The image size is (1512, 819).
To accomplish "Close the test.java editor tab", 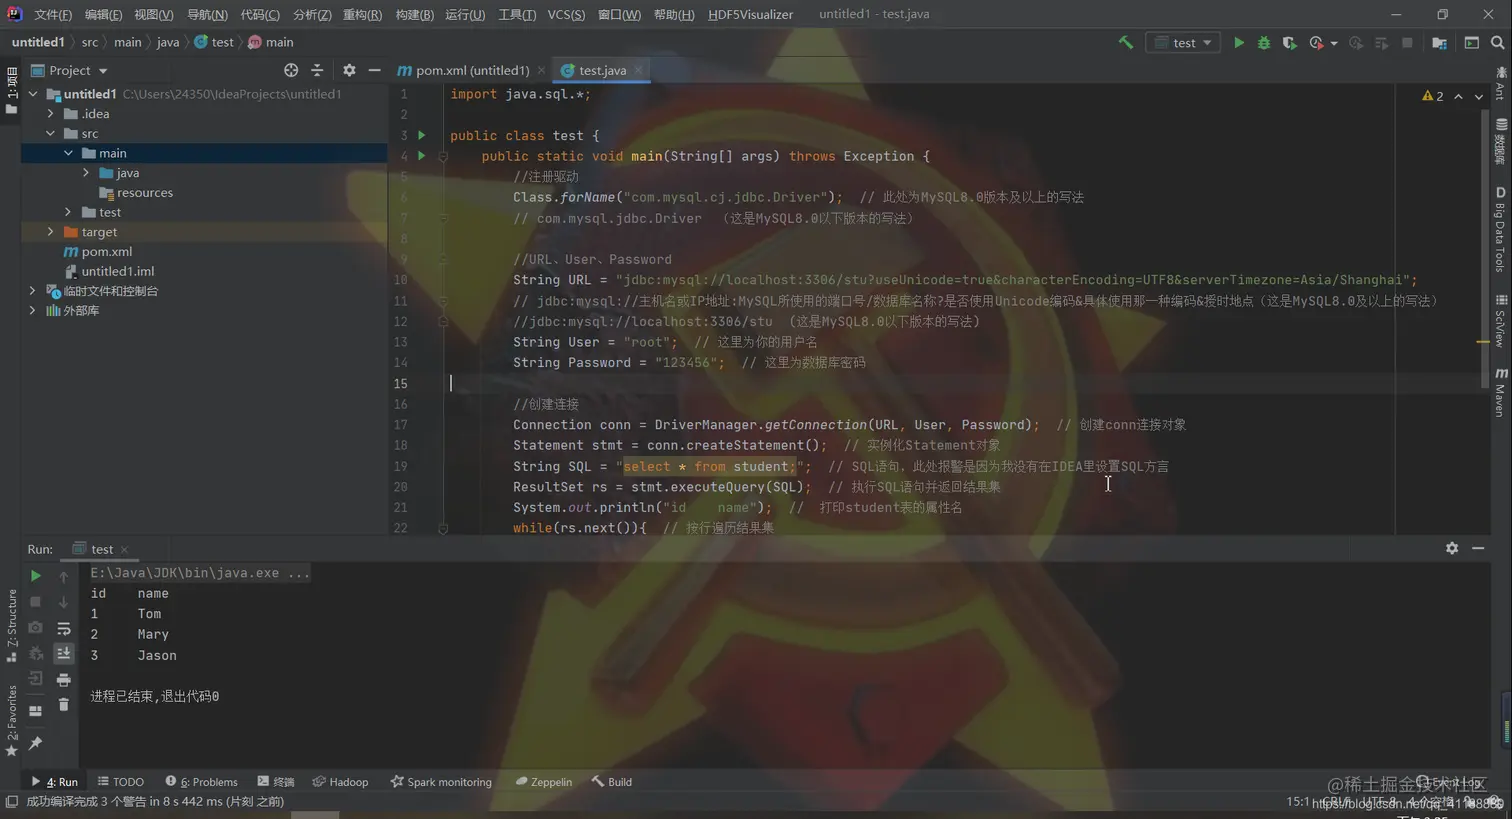I will click(x=638, y=70).
